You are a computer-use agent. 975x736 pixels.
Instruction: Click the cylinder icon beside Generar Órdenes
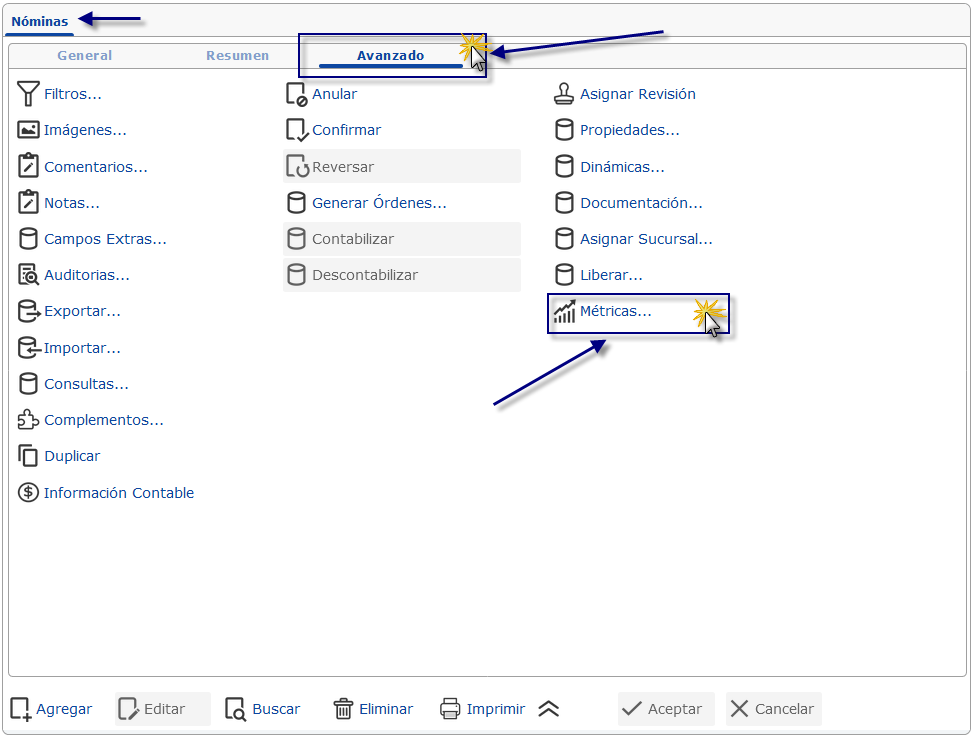[x=296, y=203]
